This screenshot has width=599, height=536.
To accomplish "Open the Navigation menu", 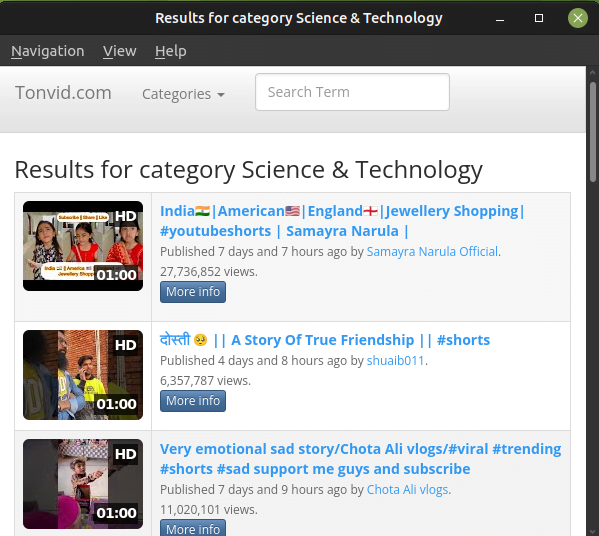I will (x=48, y=51).
